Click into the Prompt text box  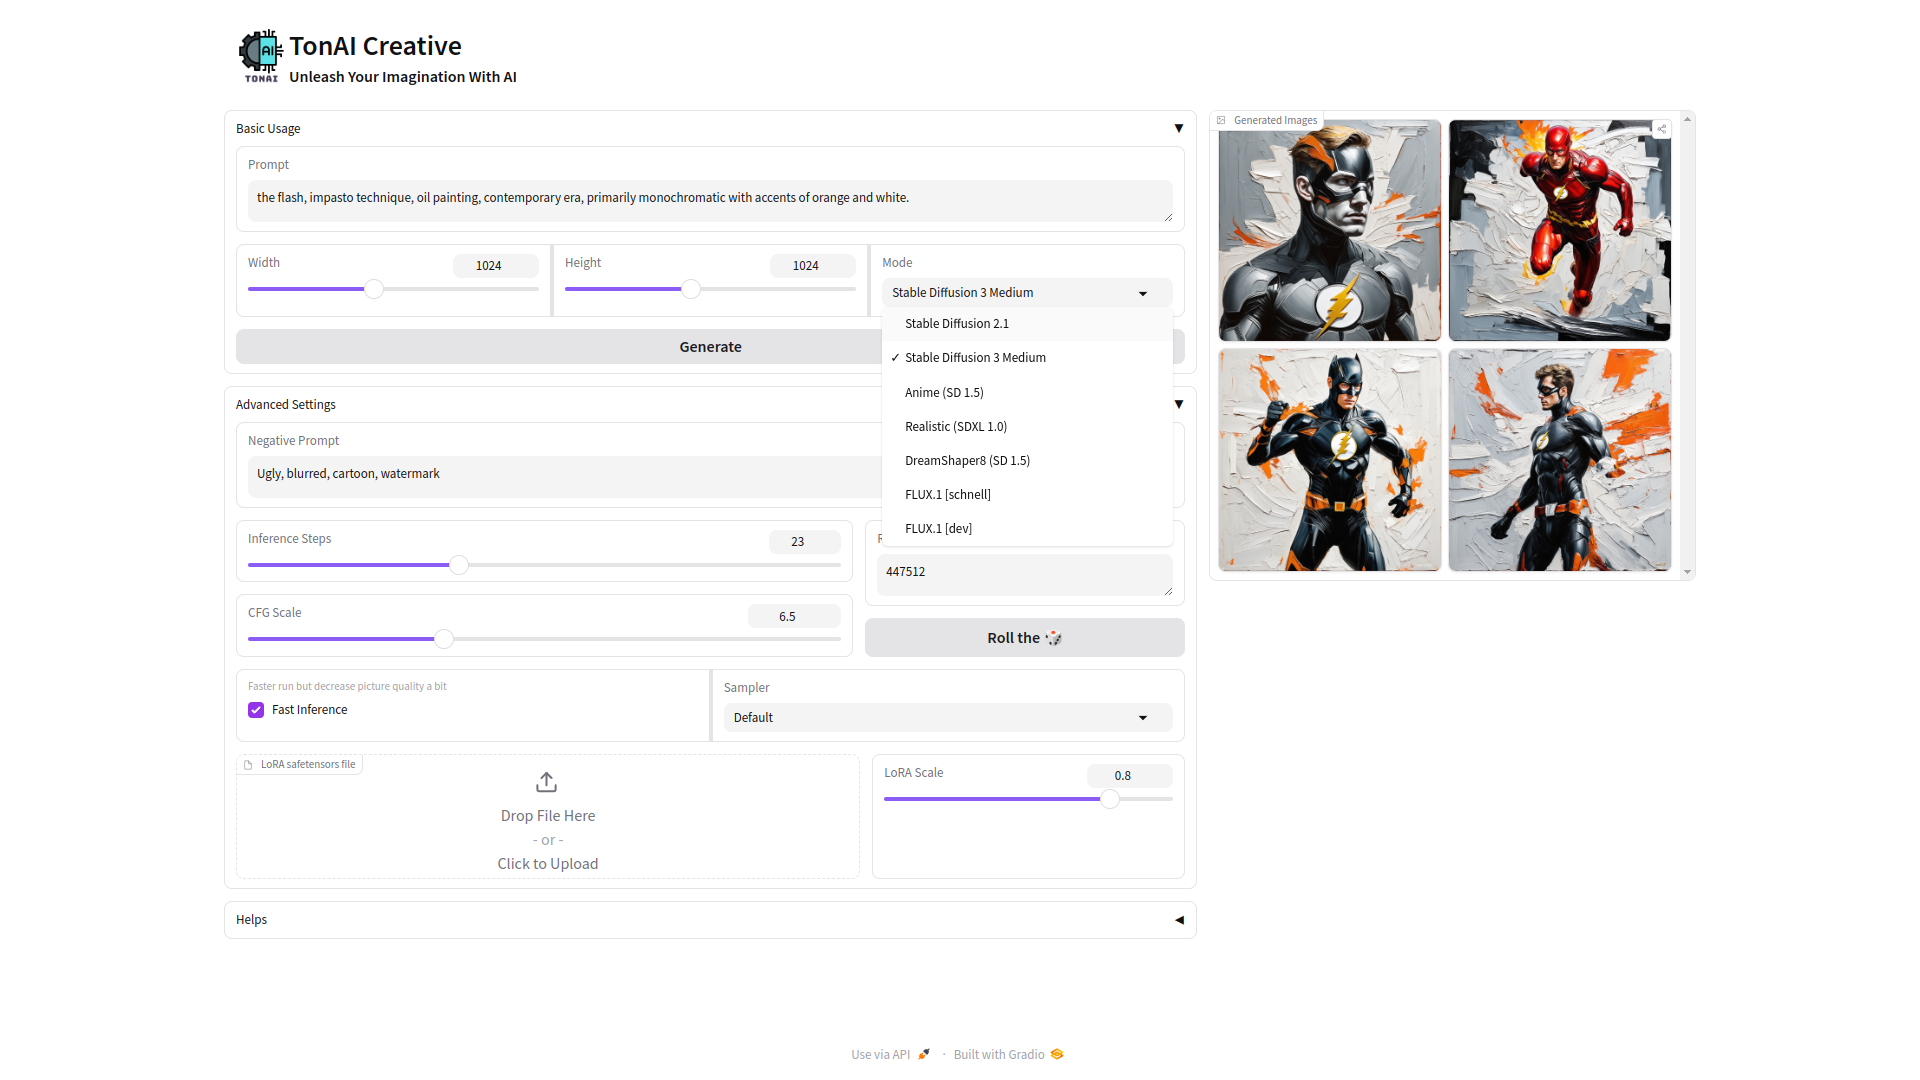point(710,201)
